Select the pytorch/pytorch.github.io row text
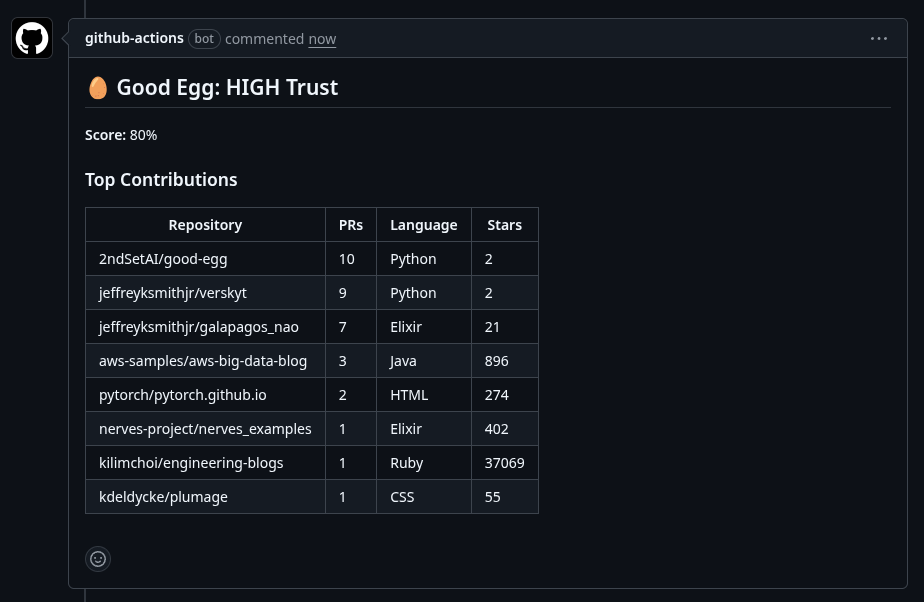This screenshot has height=602, width=924. point(182,395)
